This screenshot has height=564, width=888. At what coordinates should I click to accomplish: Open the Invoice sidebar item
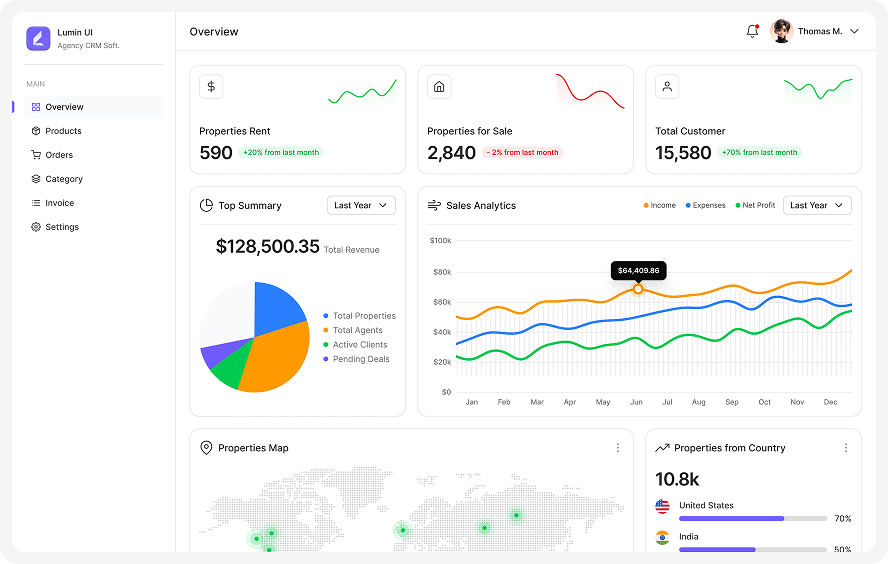[59, 203]
